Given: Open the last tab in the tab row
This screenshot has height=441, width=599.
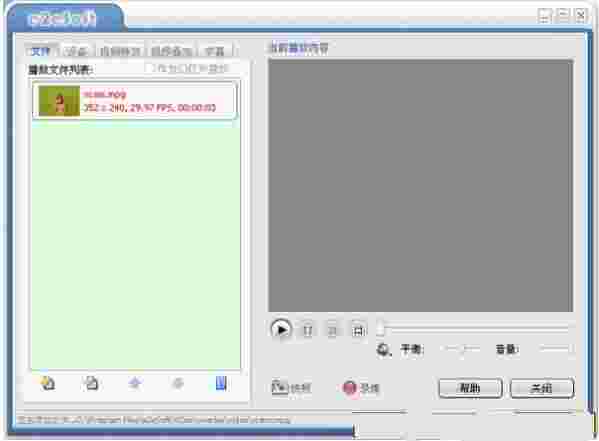Looking at the screenshot, I should (x=215, y=51).
